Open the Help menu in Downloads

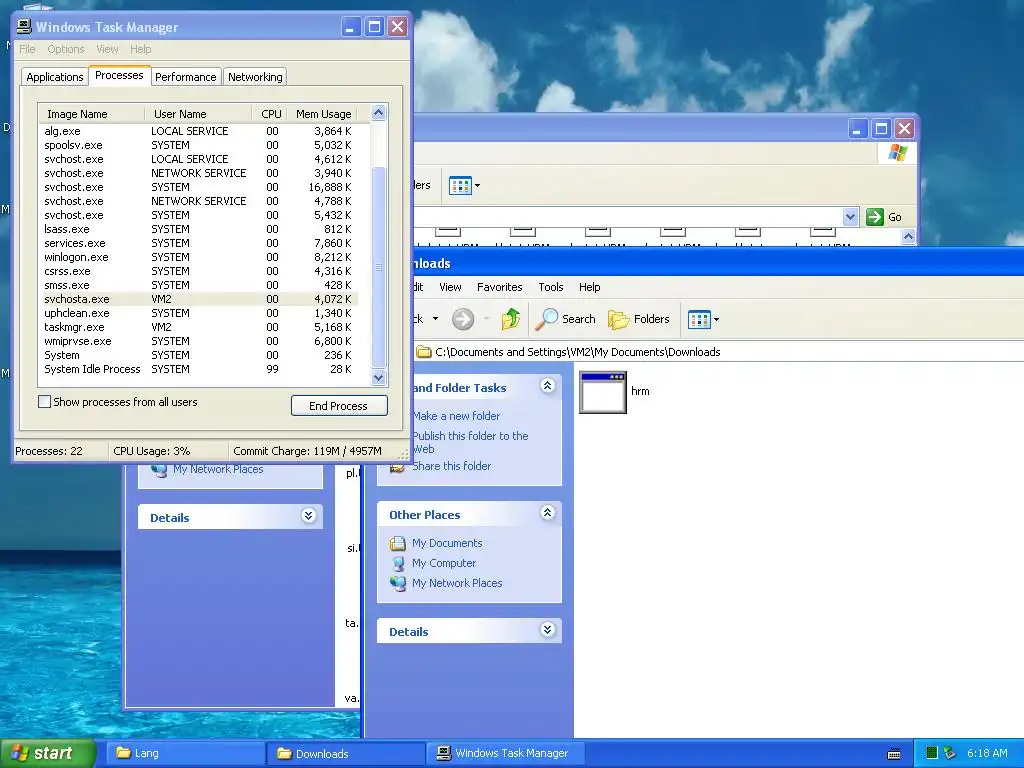(589, 287)
